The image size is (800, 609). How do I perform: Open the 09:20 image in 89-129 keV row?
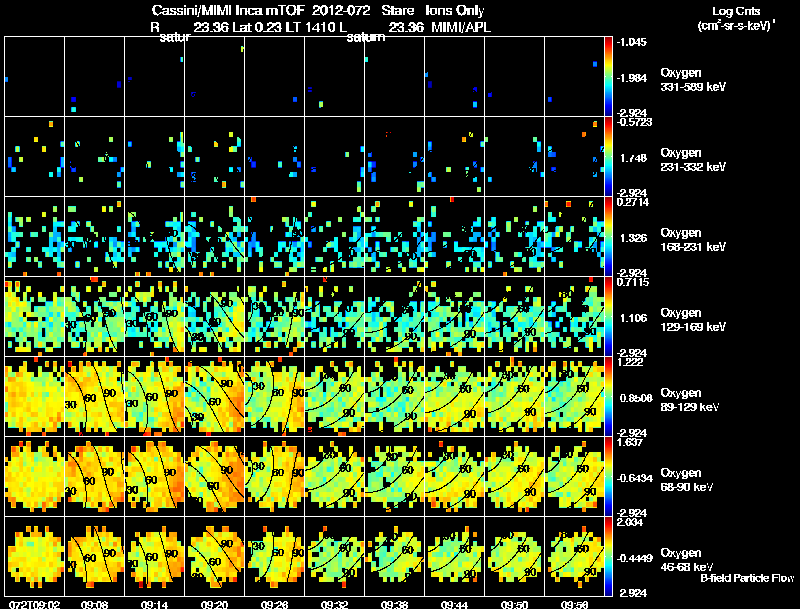[x=214, y=396]
